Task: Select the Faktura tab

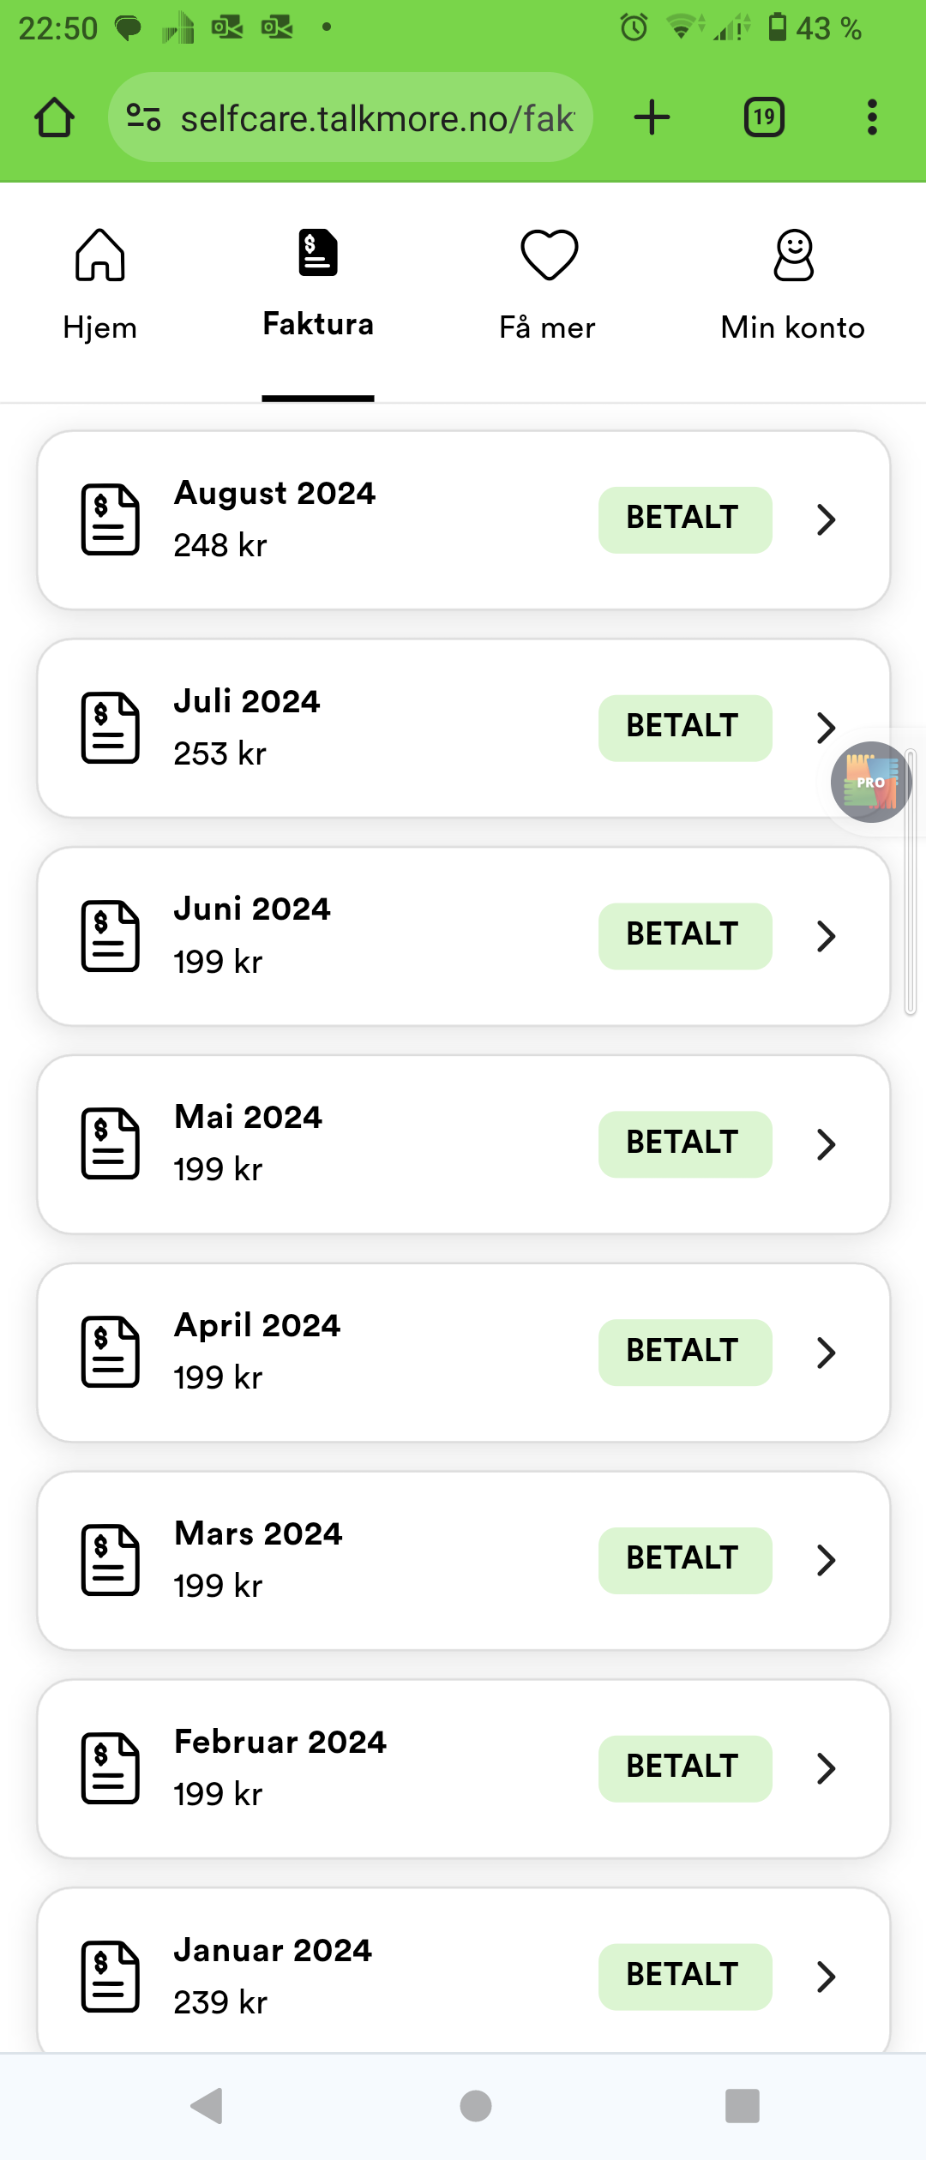Action: [318, 286]
